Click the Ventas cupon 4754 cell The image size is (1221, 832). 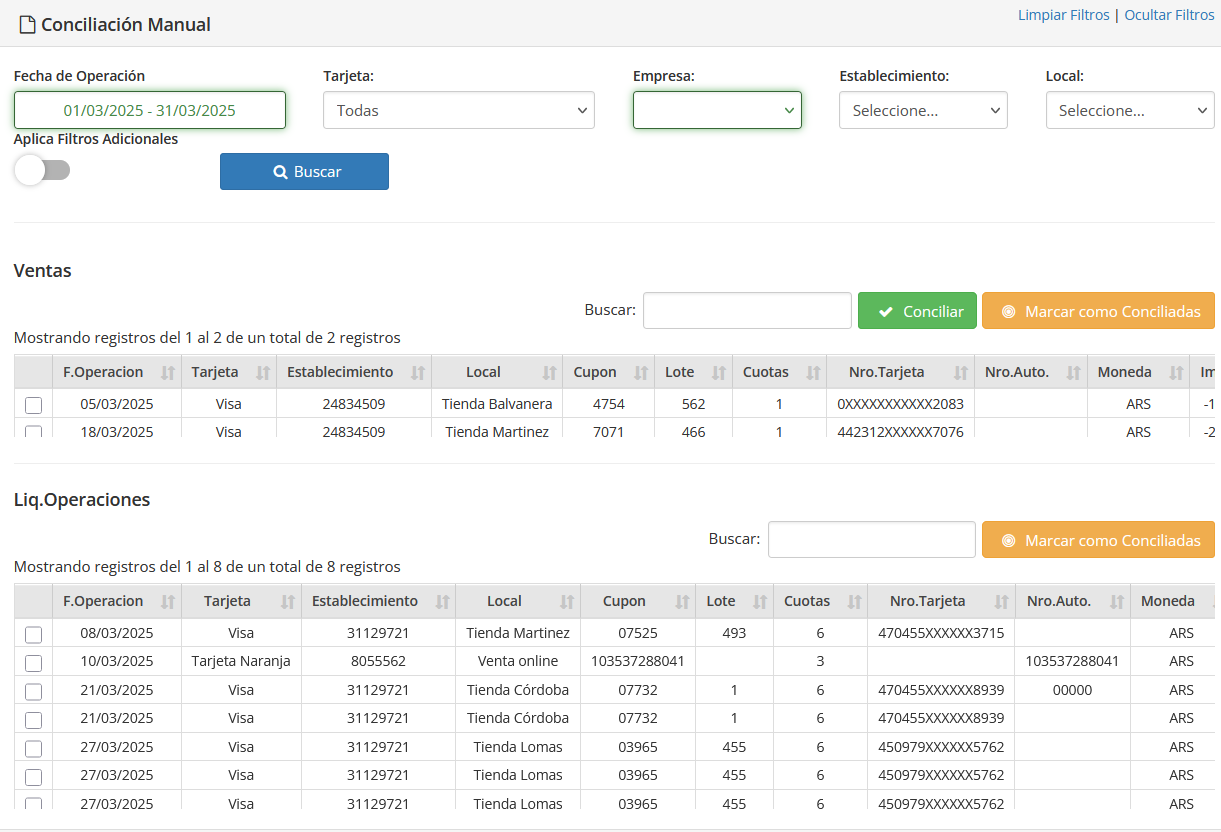pos(608,404)
